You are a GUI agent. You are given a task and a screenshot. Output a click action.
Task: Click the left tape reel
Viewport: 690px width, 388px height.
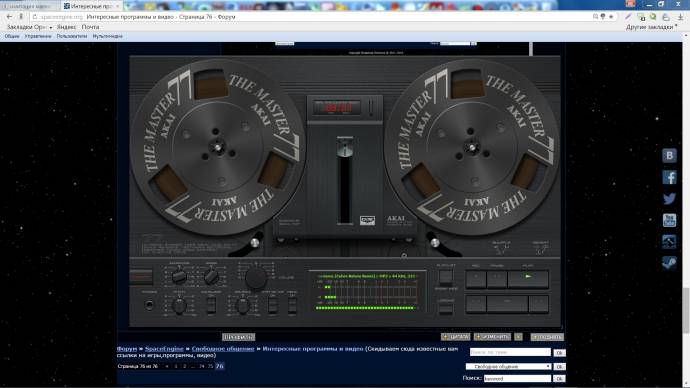tap(217, 147)
